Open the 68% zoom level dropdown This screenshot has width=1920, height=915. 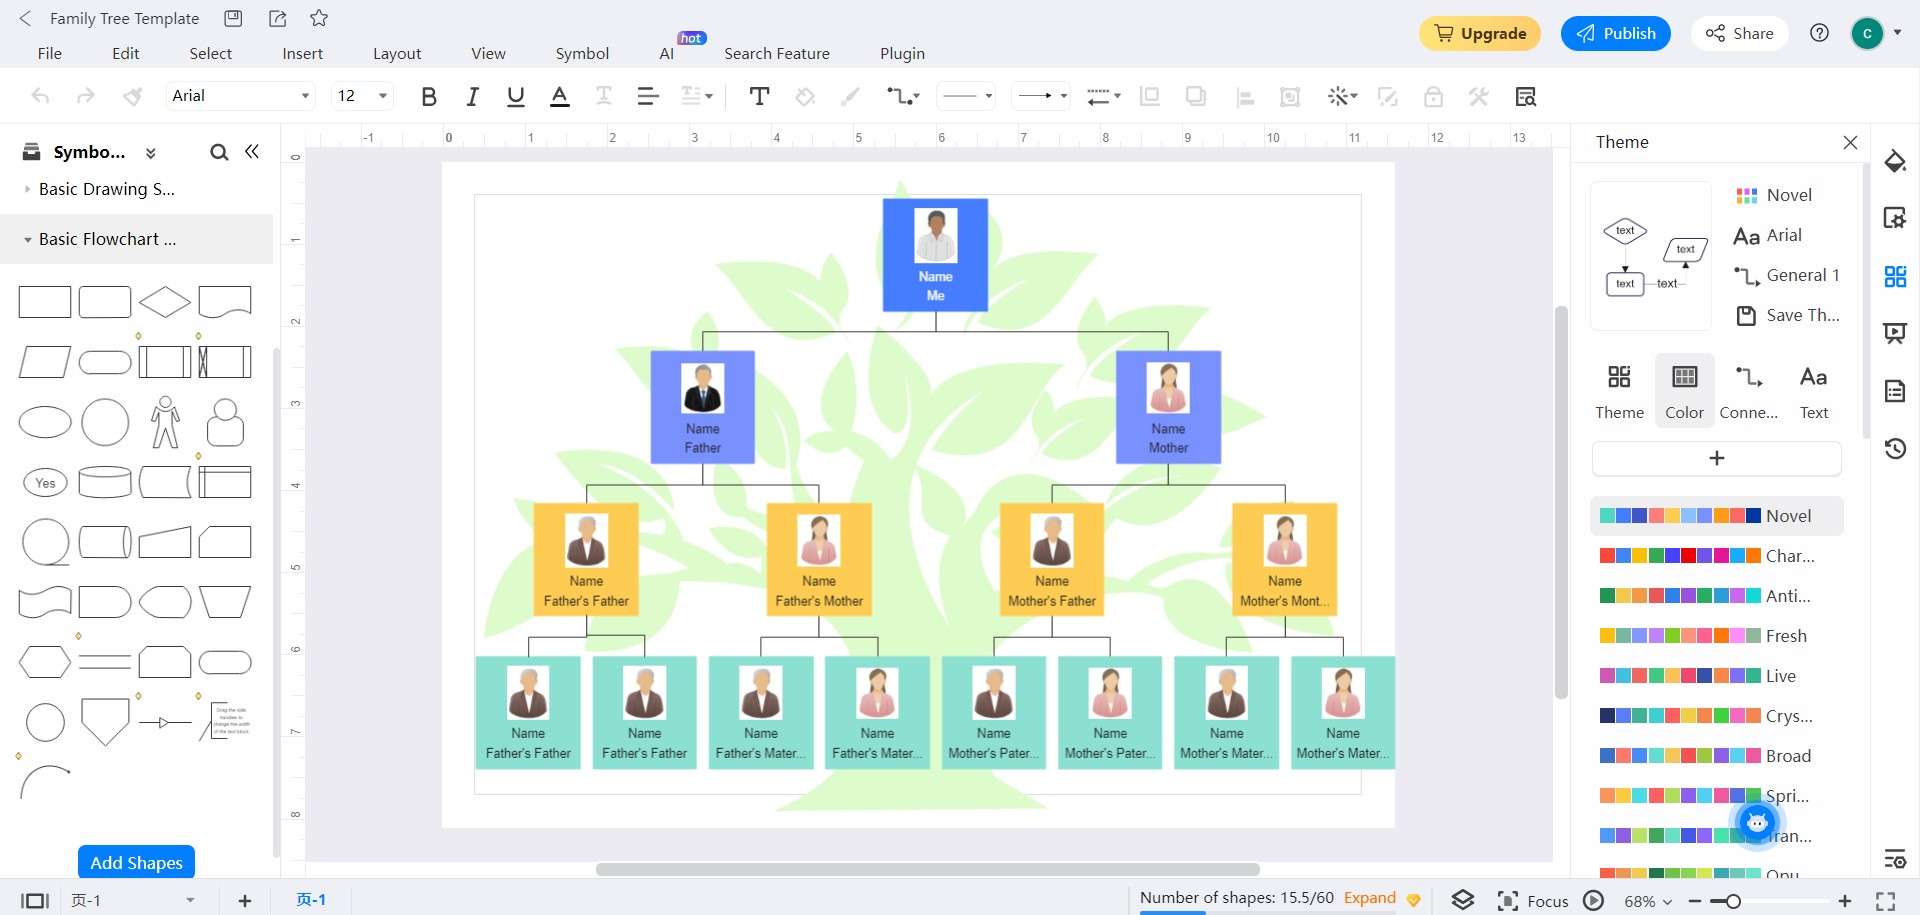[x=1648, y=901]
